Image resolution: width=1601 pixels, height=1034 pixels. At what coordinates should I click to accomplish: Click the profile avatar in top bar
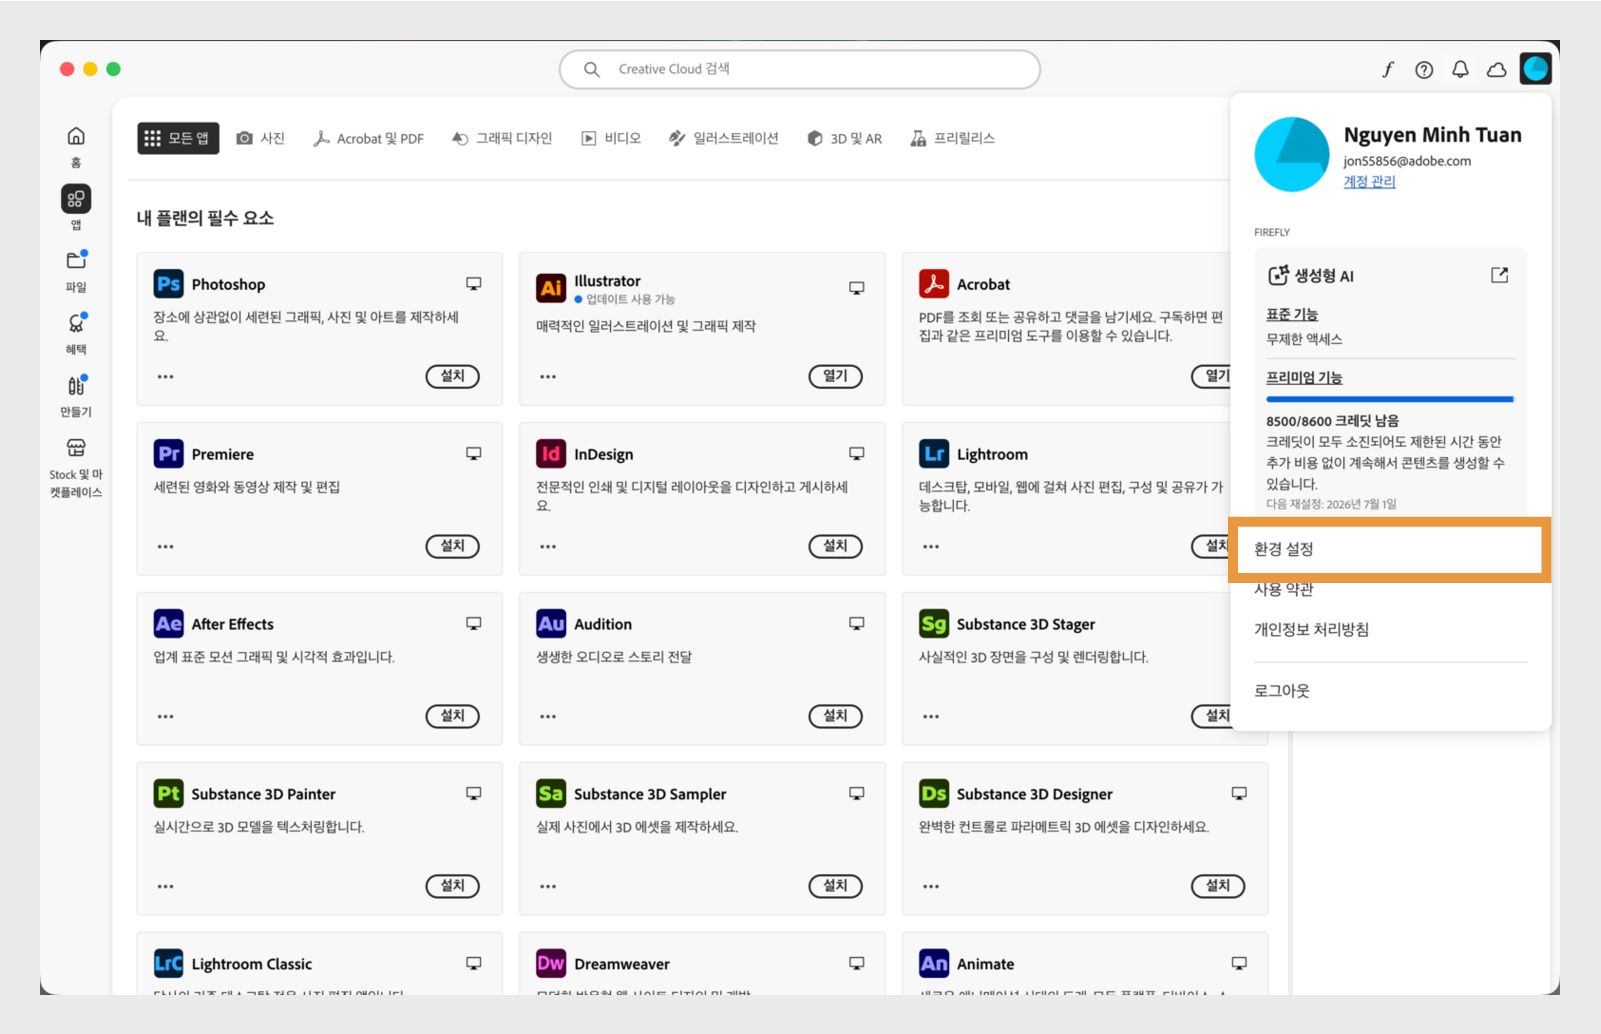[1535, 68]
